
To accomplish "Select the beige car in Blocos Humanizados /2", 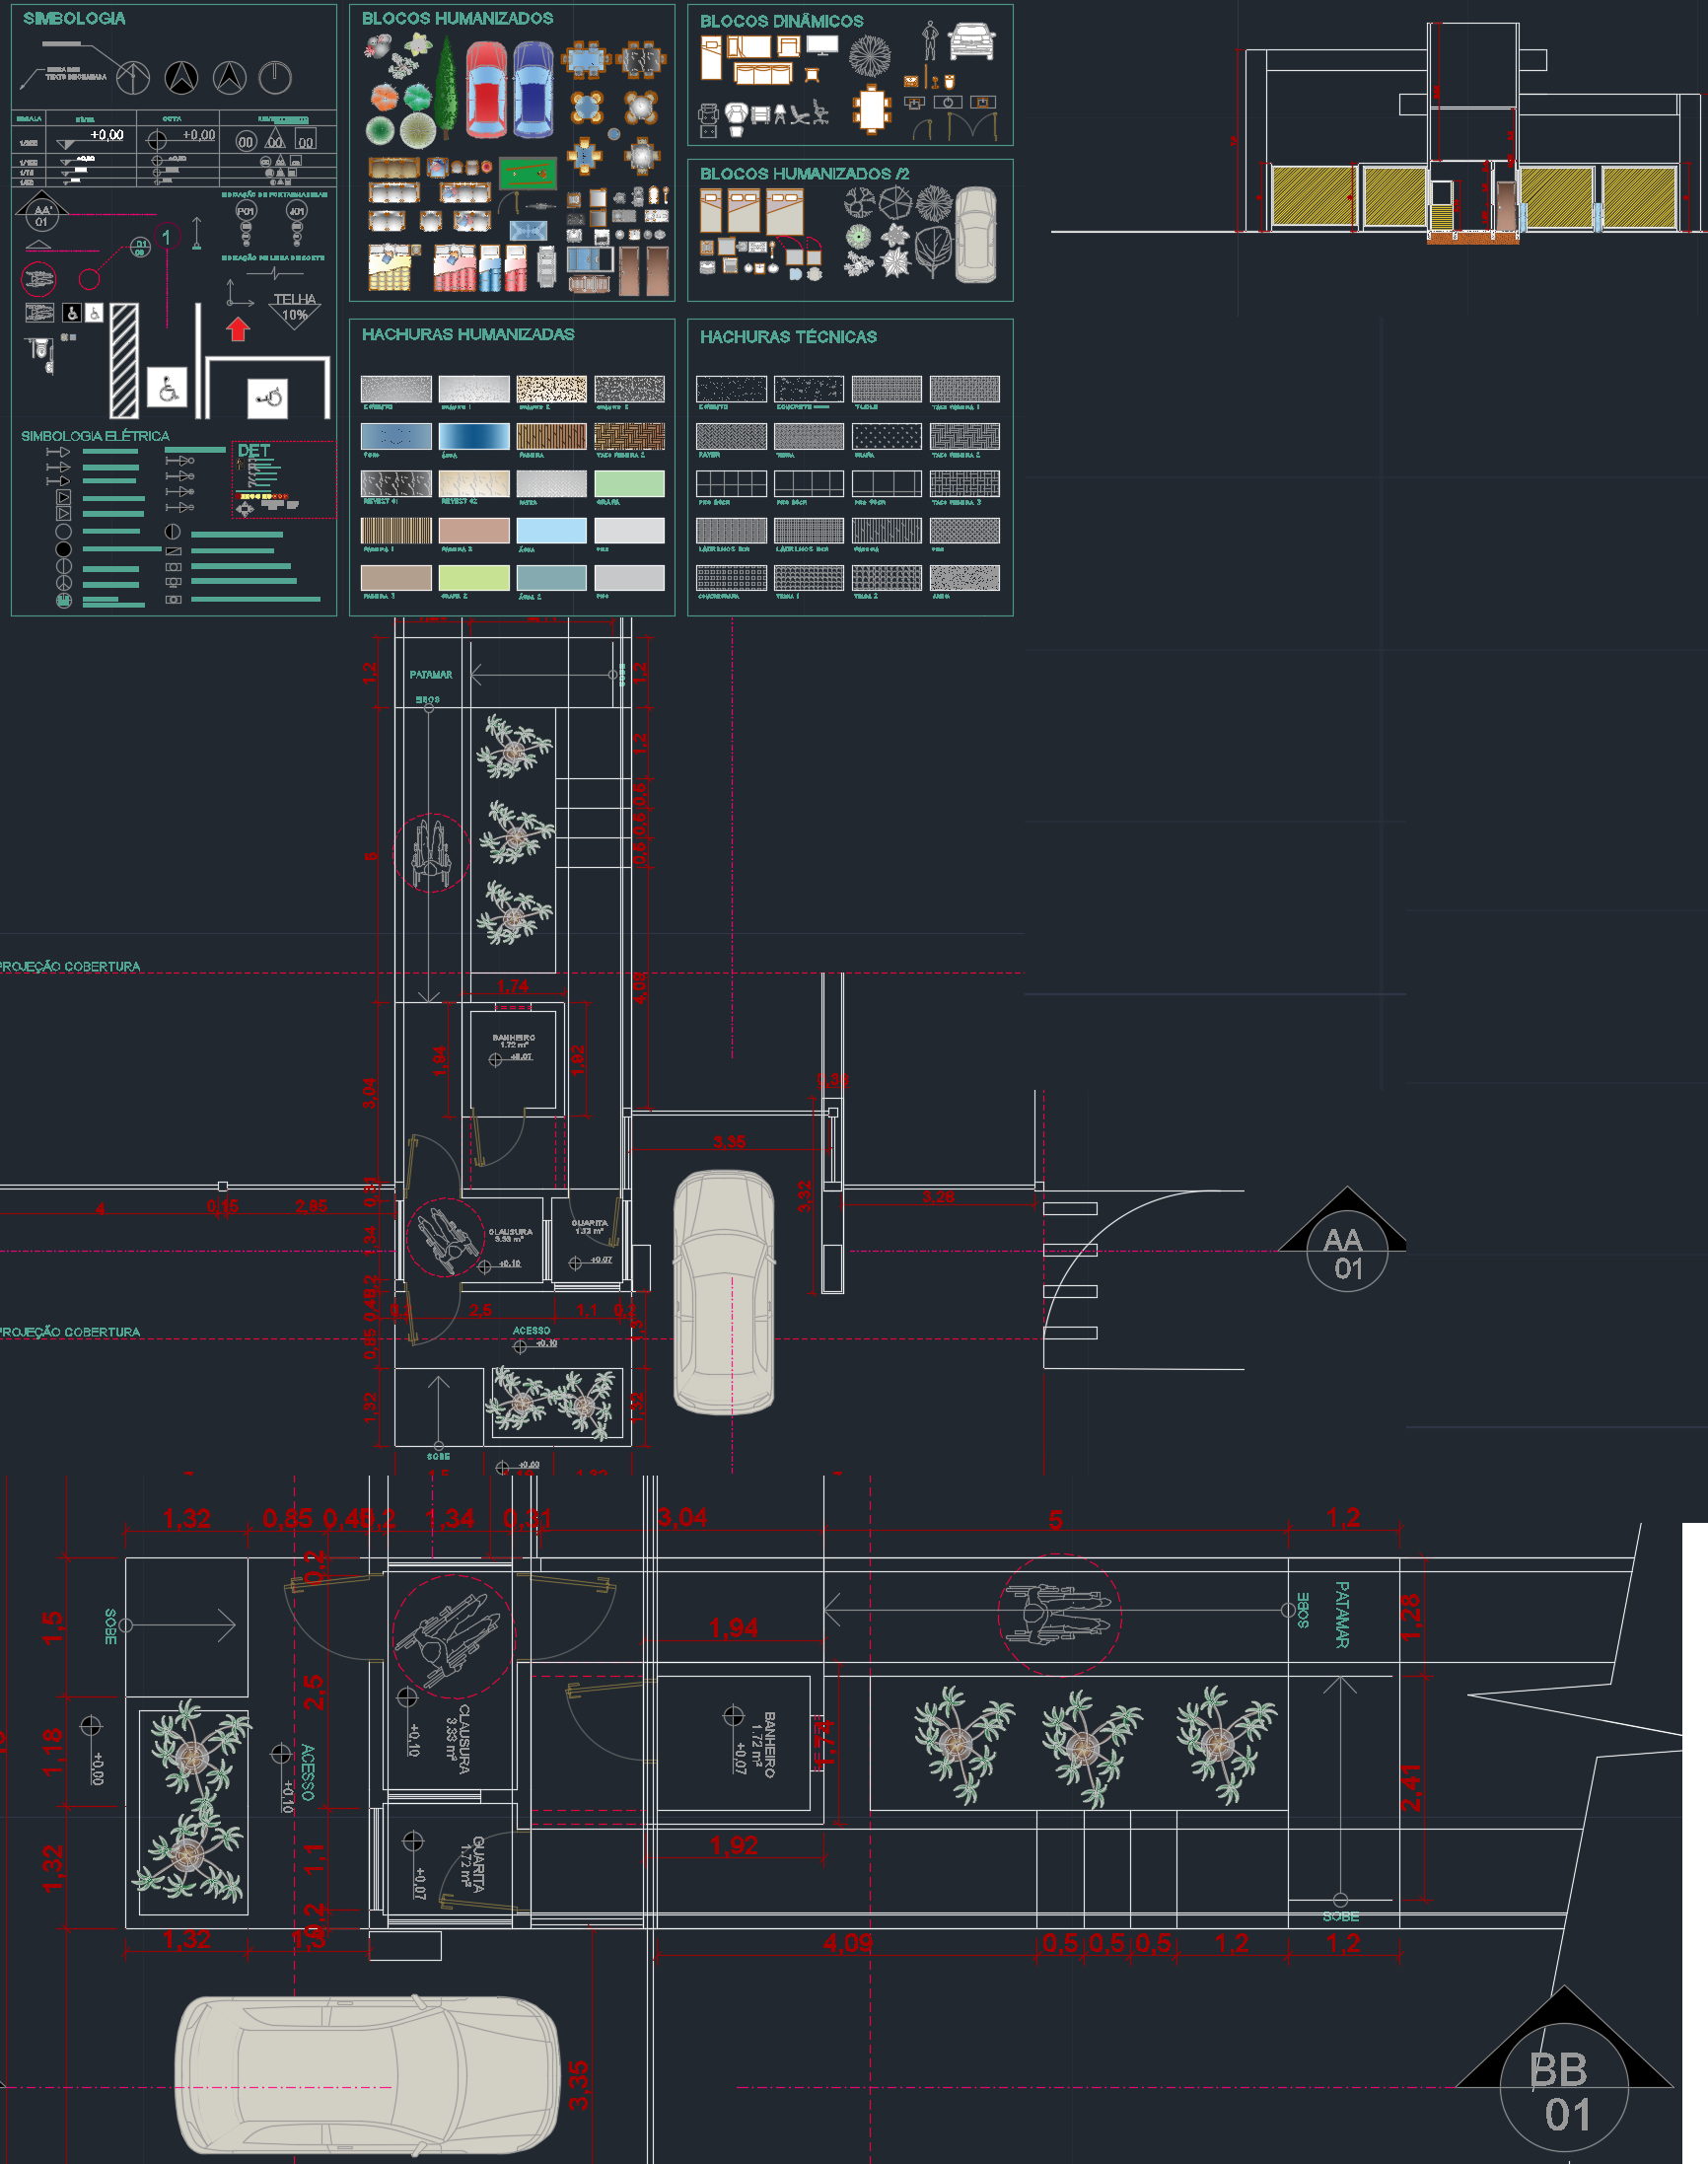I will point(975,235).
